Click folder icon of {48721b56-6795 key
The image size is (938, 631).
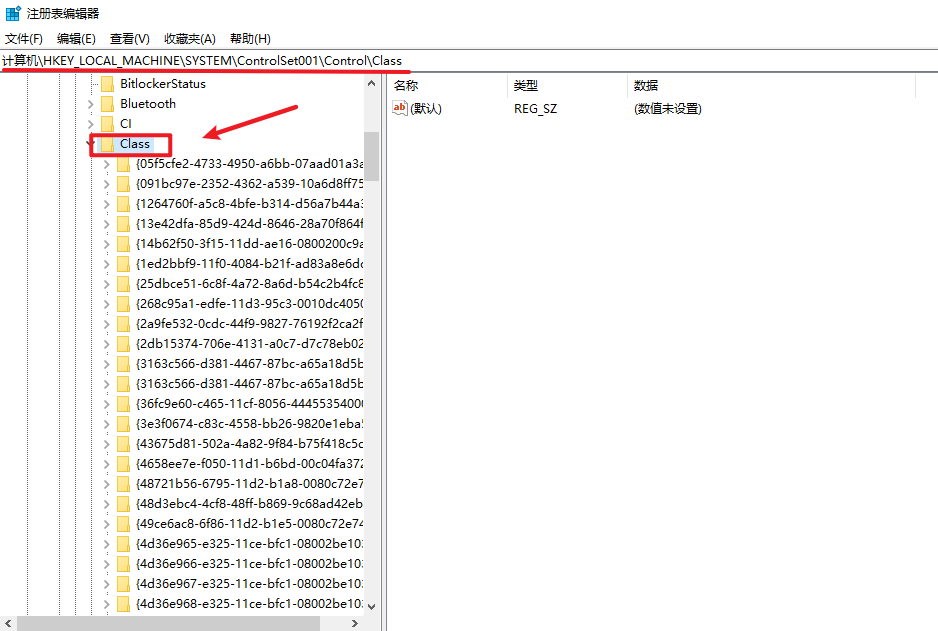[x=123, y=484]
